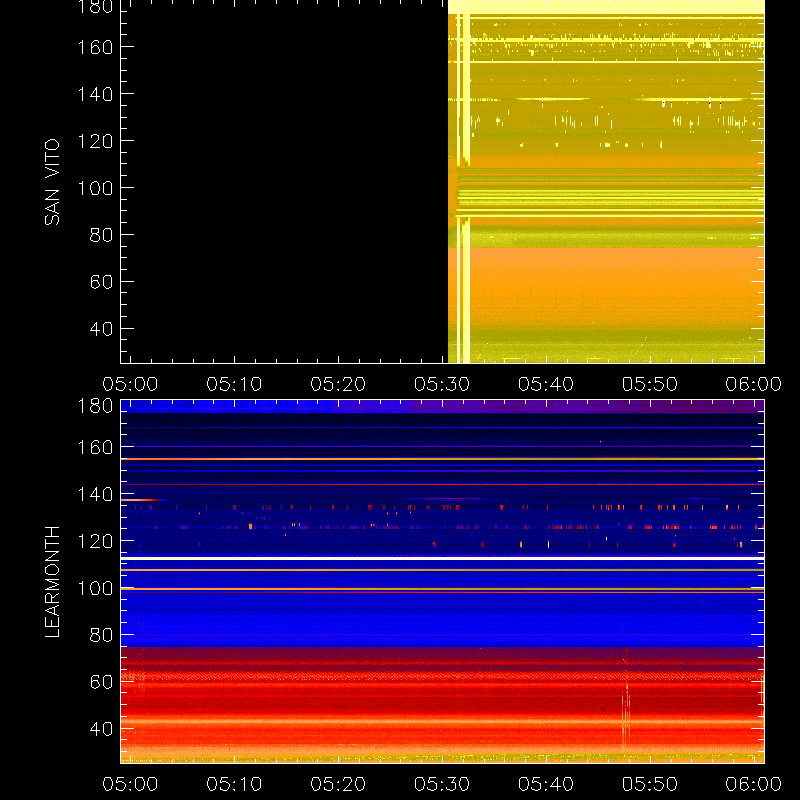Choose the 05:10 time label under Learmonth plot
The image size is (800, 800).
click(234, 784)
